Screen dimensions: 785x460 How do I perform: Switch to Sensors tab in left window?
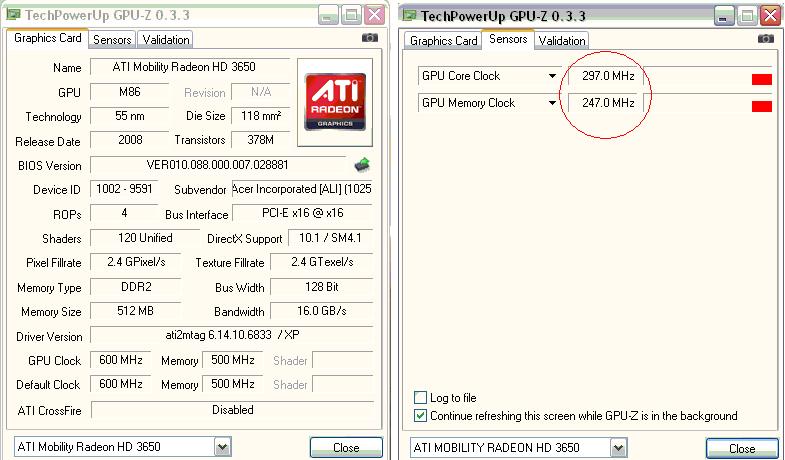(x=112, y=40)
